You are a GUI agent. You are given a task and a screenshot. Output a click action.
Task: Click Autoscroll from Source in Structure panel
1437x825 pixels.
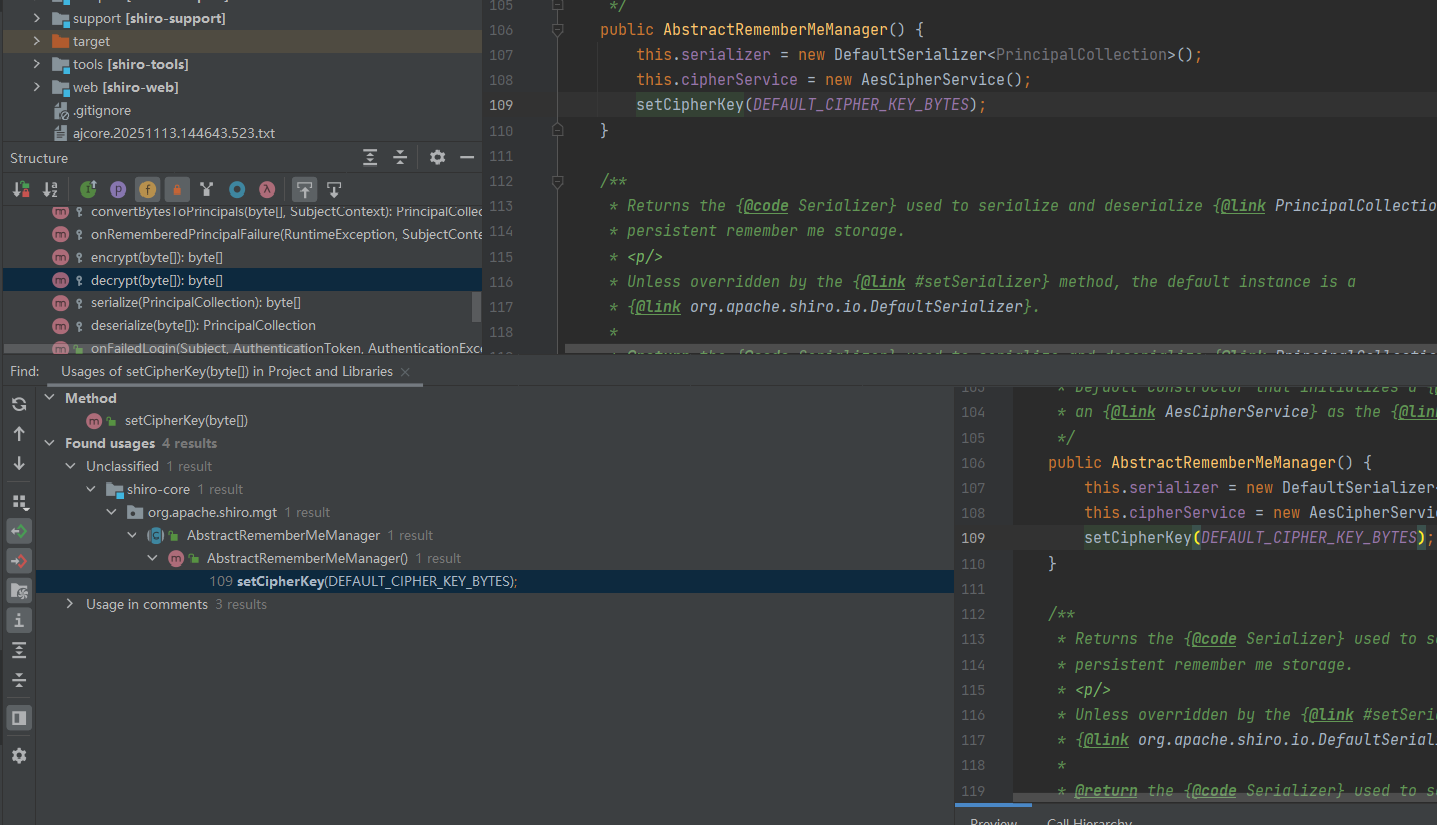(x=334, y=189)
